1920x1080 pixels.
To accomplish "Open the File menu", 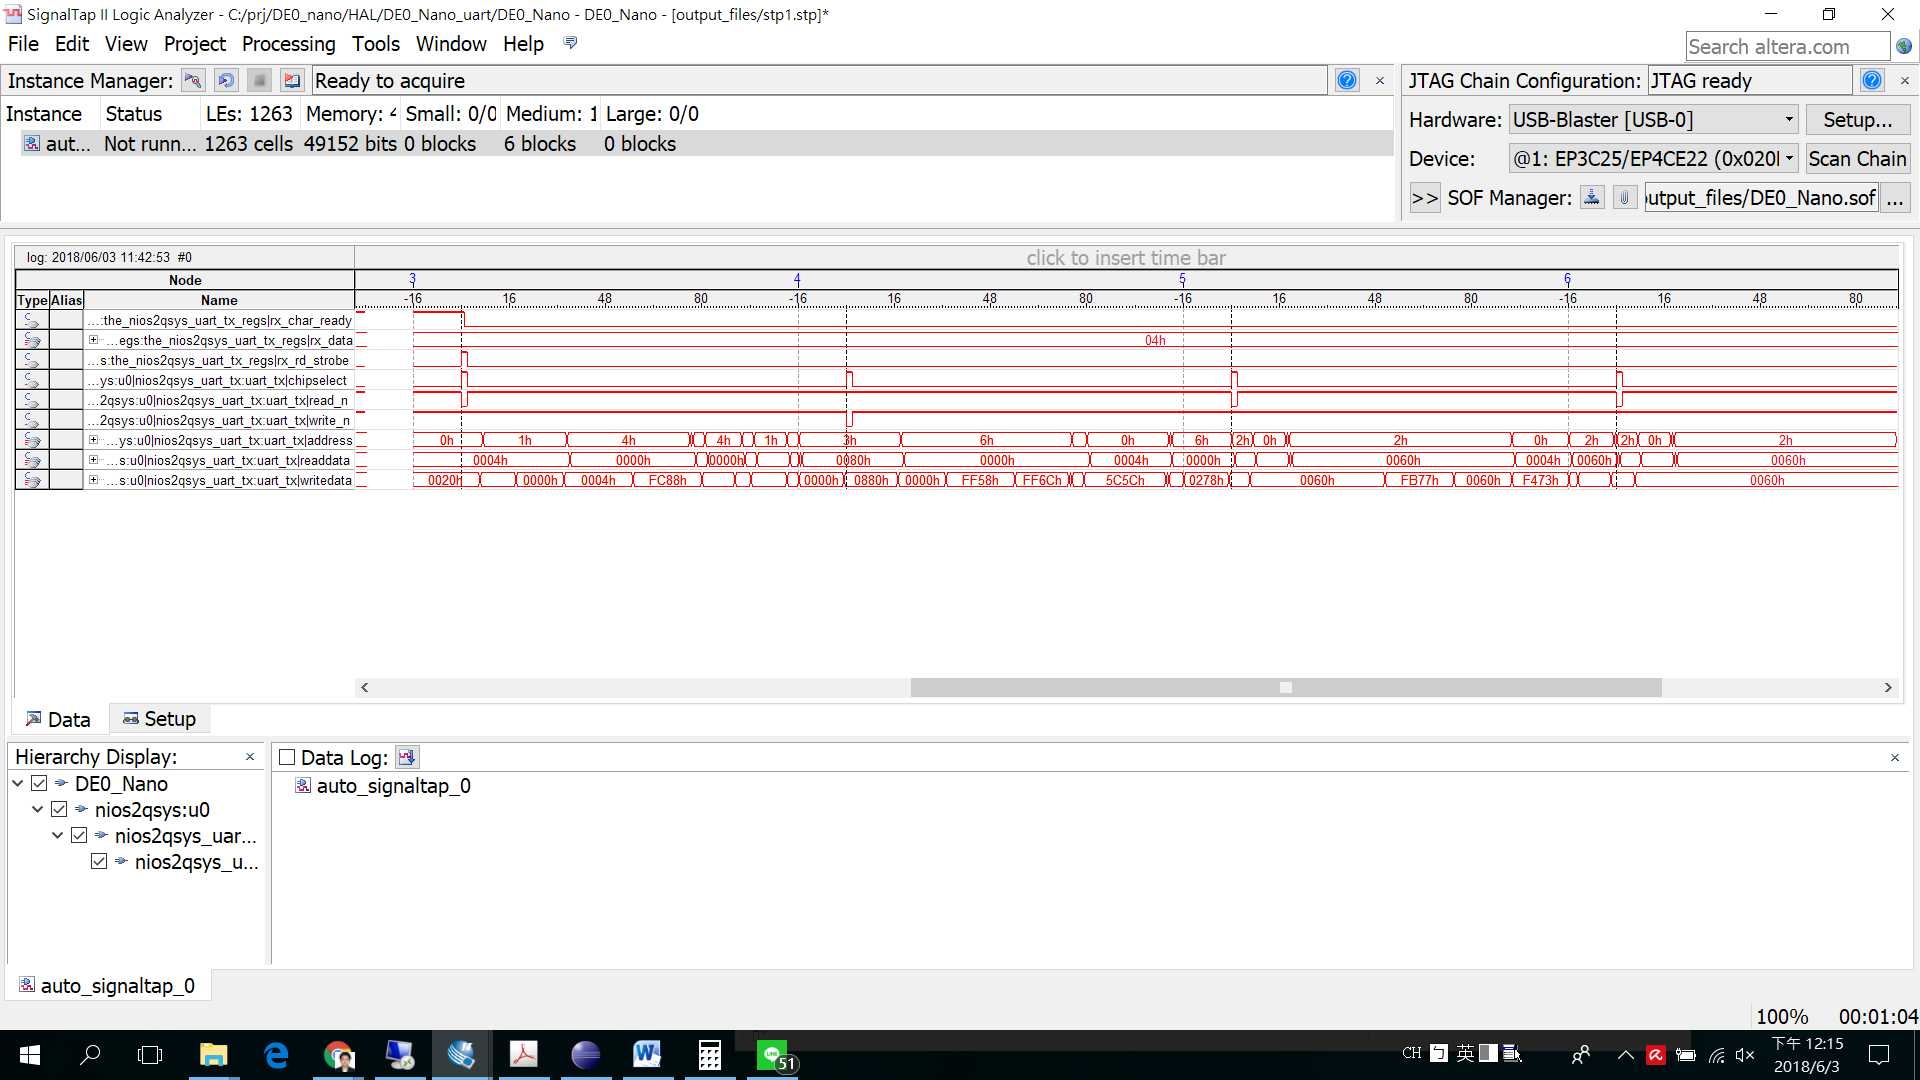I will [x=23, y=44].
